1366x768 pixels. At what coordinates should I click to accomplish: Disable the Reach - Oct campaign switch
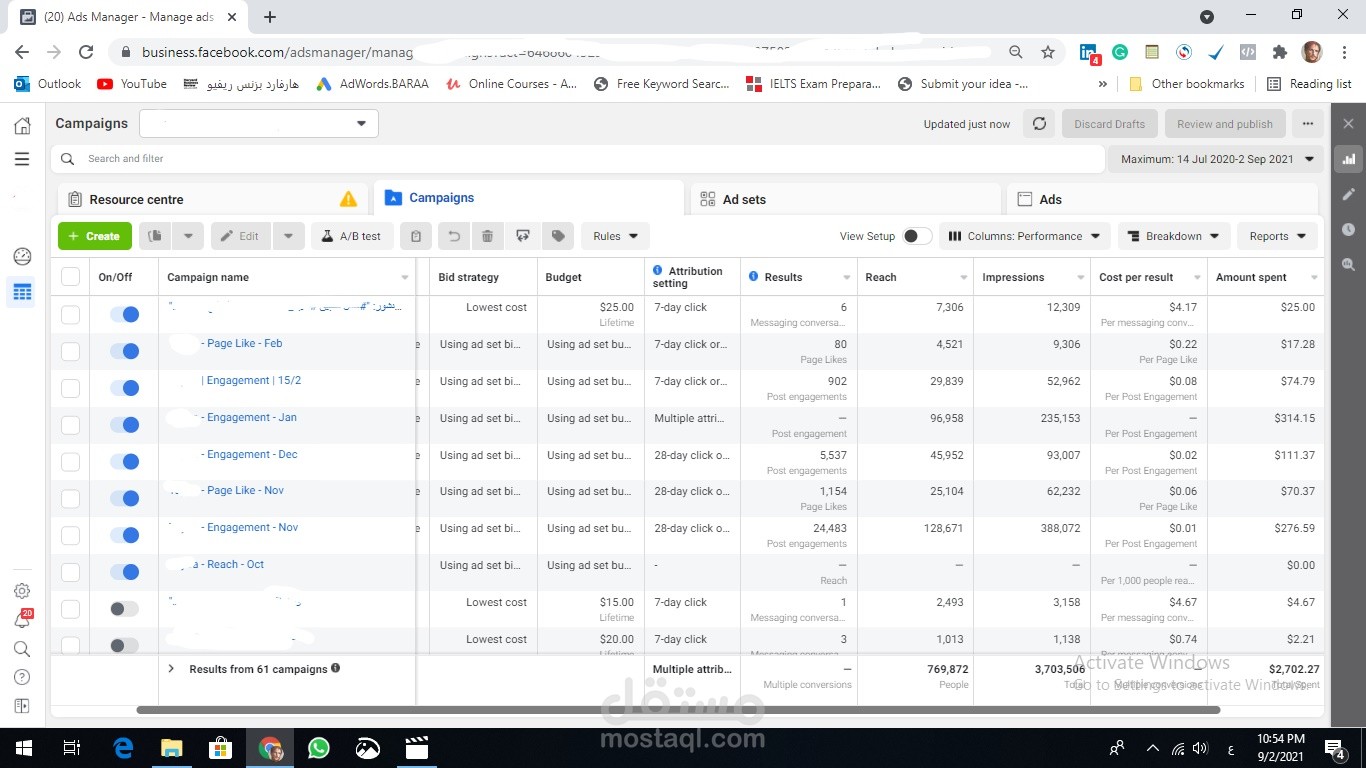(x=124, y=572)
